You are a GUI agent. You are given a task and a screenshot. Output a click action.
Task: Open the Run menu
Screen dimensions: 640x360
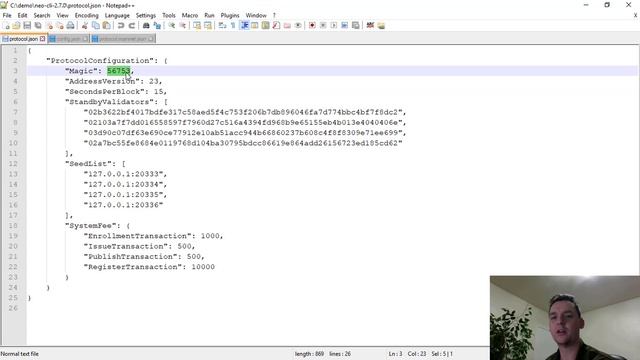pos(209,15)
